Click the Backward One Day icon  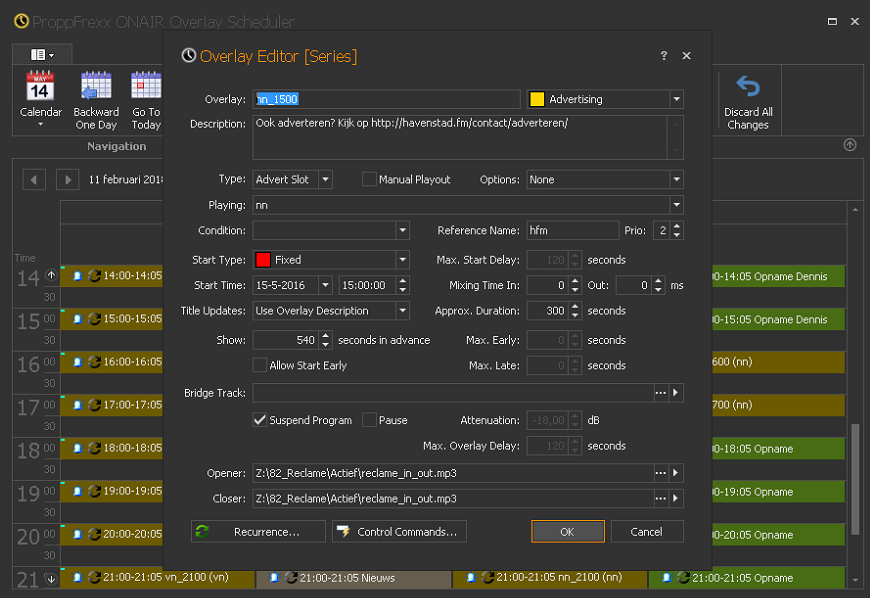pos(96,88)
